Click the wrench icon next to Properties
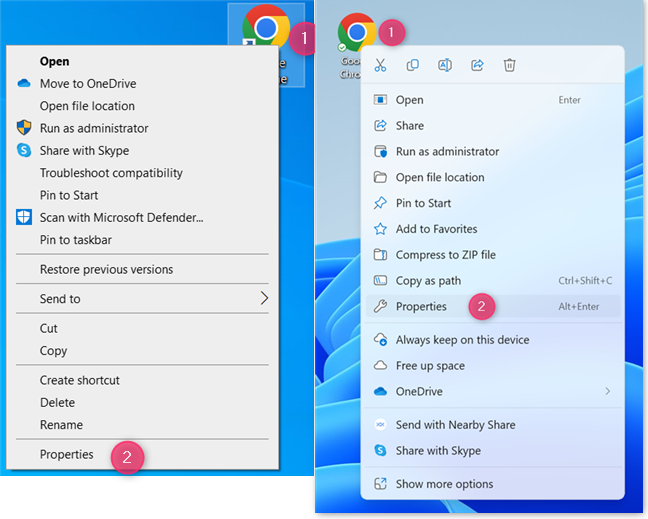Viewport: 648px width, 519px height. point(380,306)
